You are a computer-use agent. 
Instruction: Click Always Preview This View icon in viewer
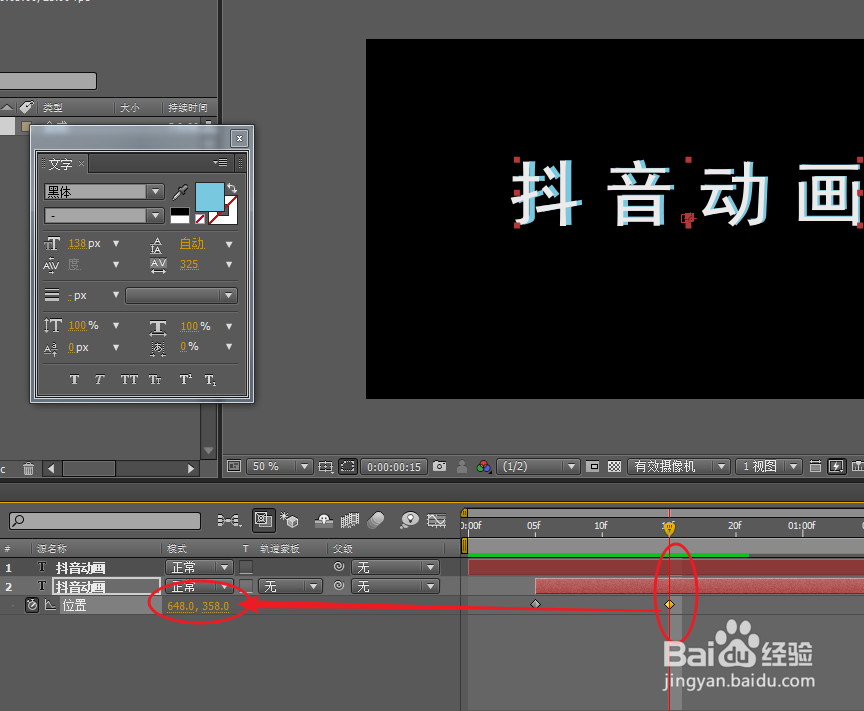click(x=234, y=466)
